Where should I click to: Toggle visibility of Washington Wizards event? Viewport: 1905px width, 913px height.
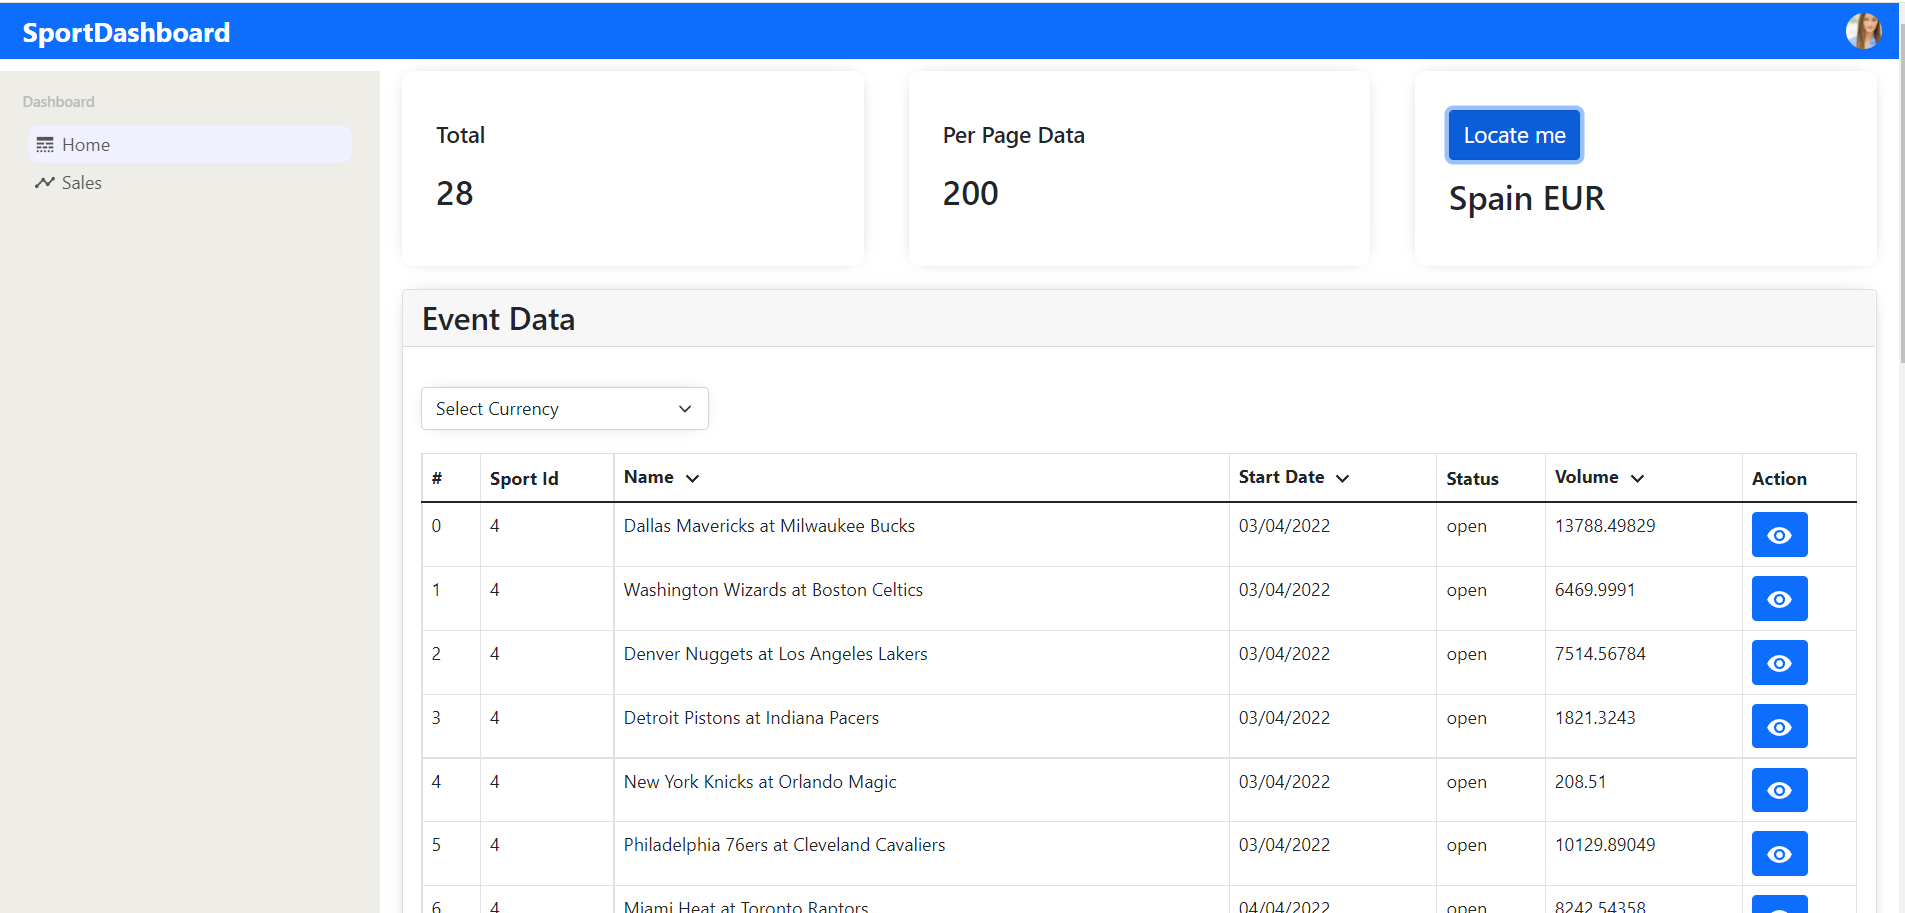pos(1778,598)
